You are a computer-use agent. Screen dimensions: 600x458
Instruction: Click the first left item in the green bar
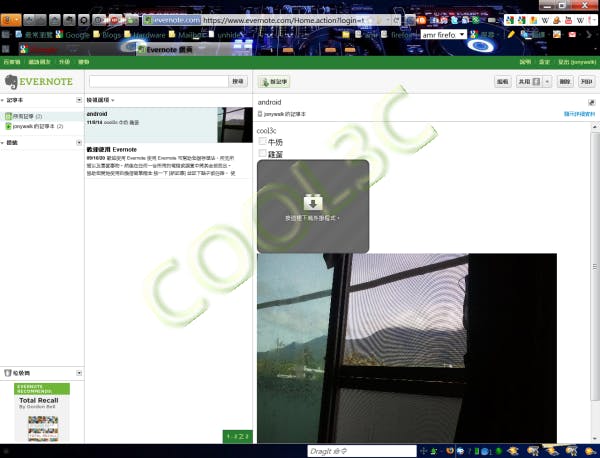(12, 62)
